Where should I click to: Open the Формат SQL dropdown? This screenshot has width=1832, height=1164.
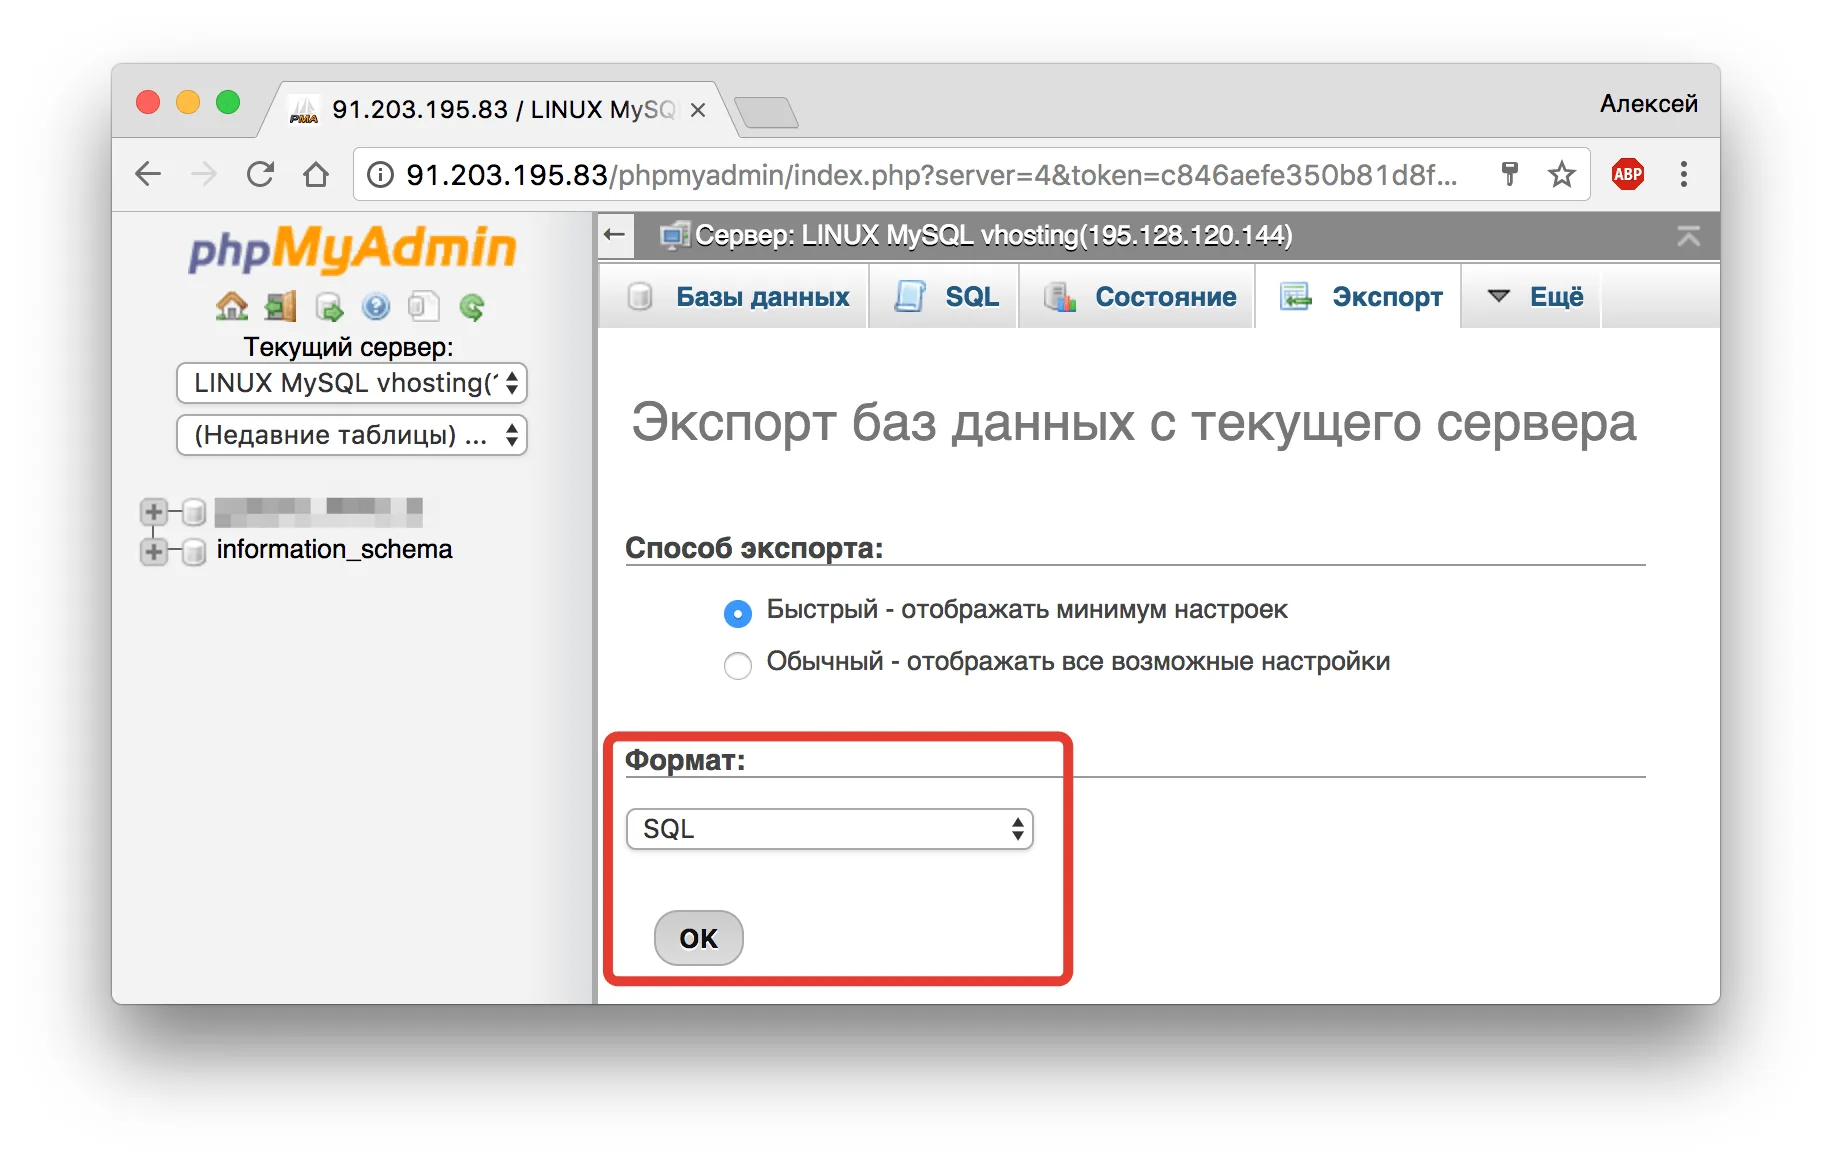(828, 829)
